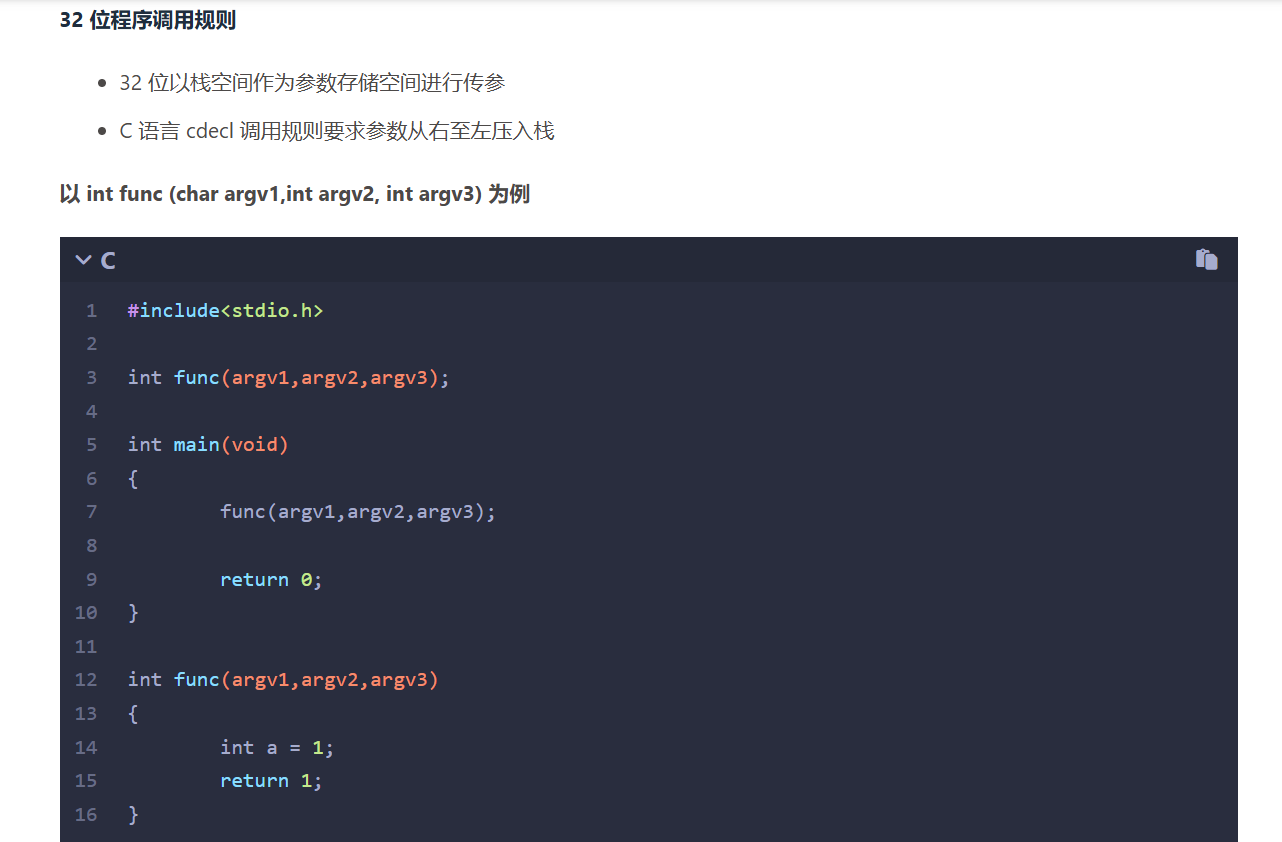Collapse the C code block chevron
The height and width of the screenshot is (842, 1282).
click(x=84, y=260)
